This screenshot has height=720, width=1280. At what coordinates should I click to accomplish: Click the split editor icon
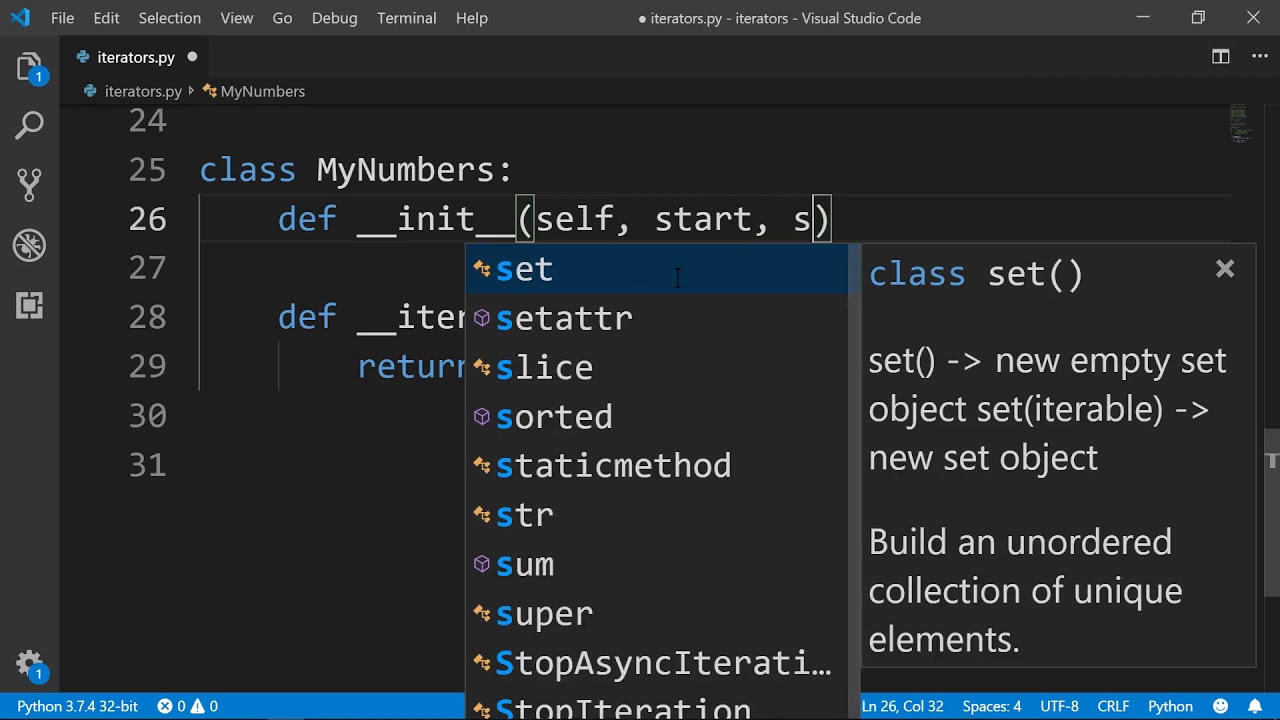1221,57
